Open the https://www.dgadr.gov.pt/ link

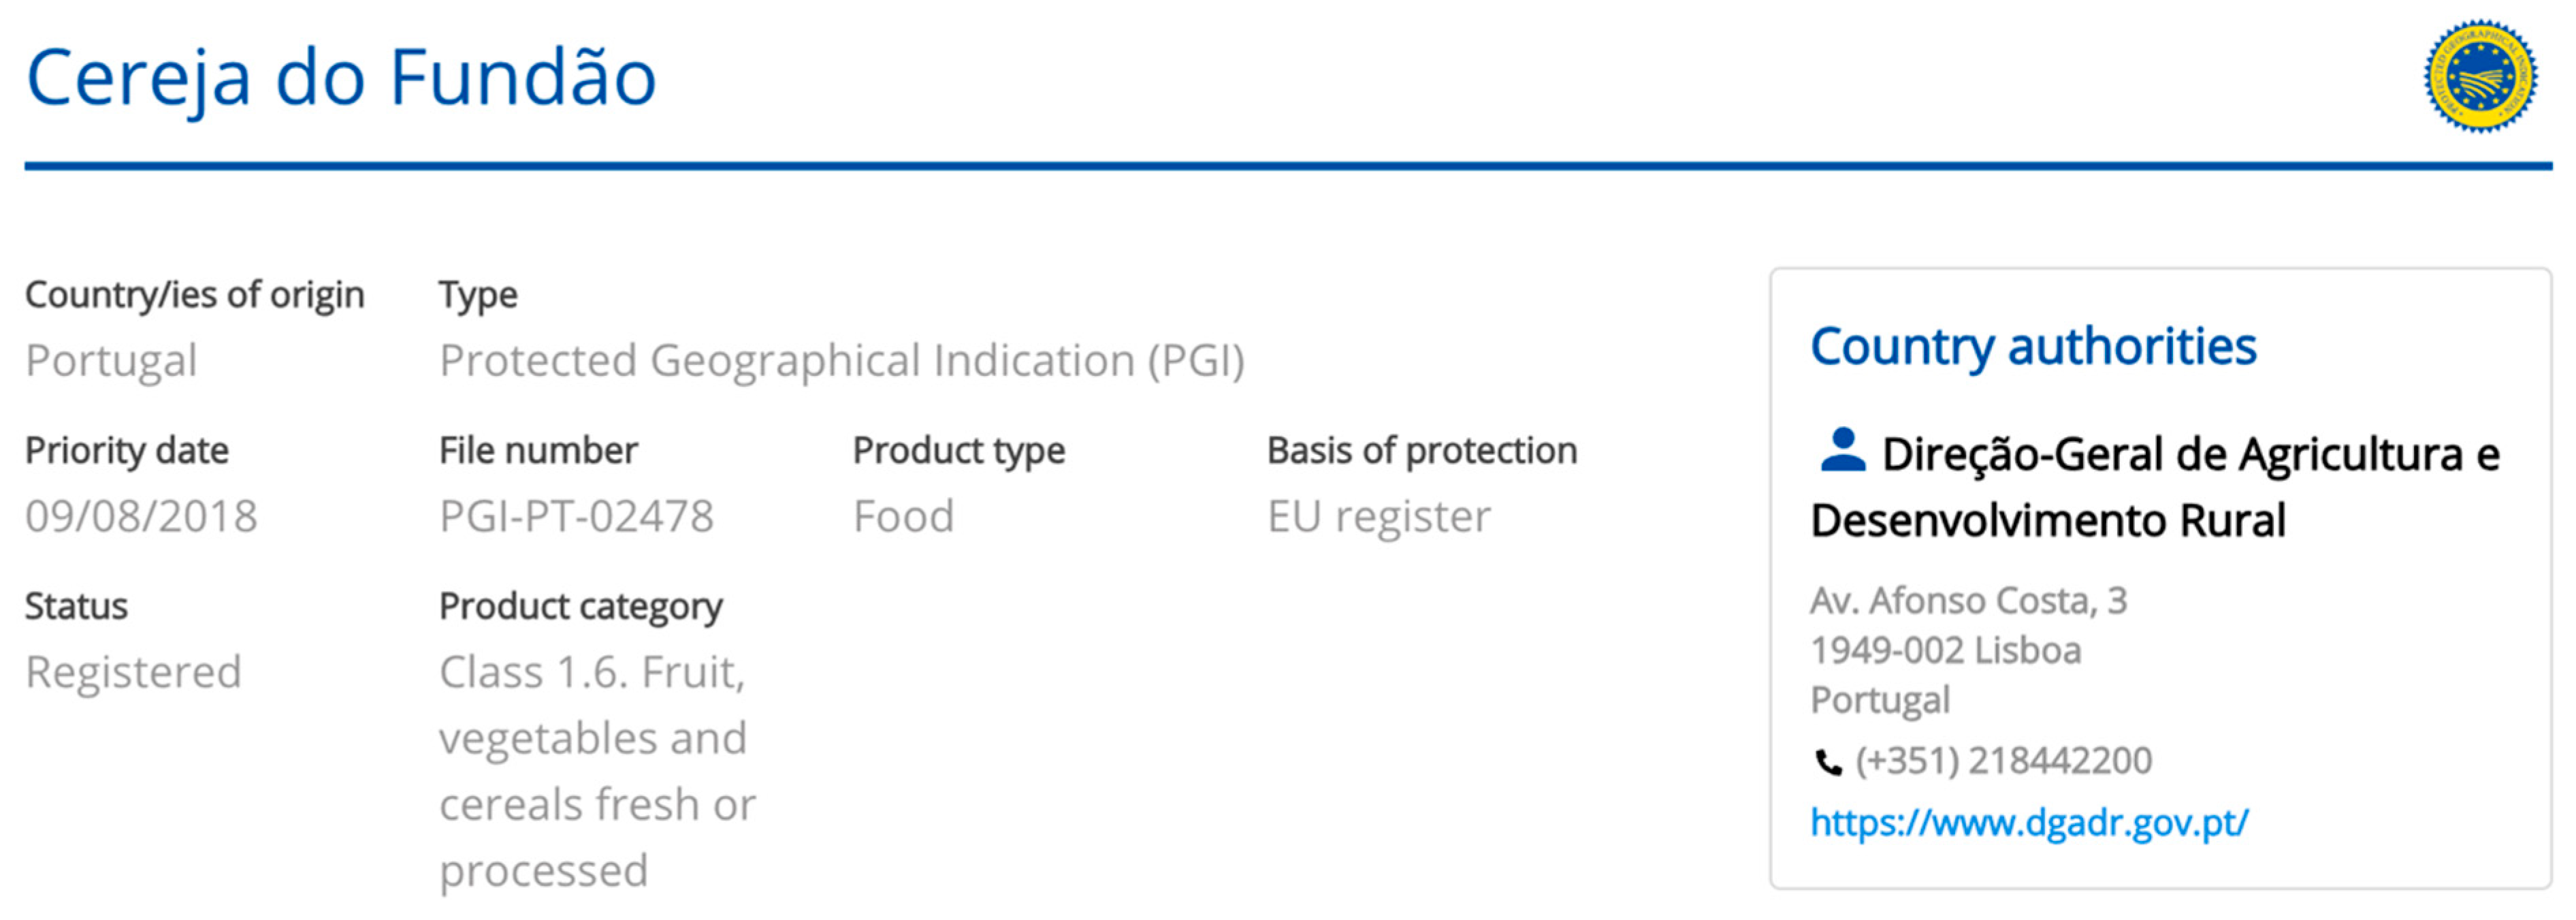point(2030,823)
